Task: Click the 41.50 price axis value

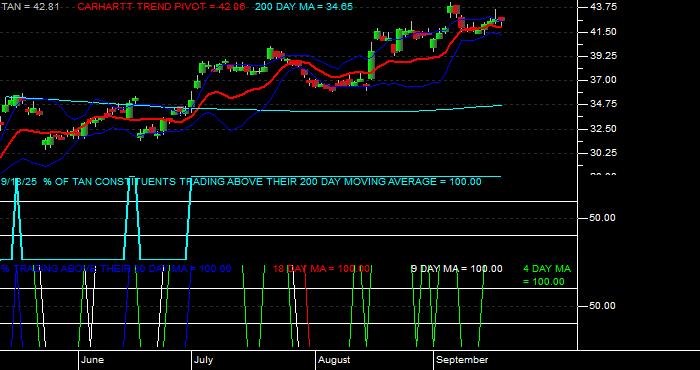Action: pyautogui.click(x=603, y=32)
